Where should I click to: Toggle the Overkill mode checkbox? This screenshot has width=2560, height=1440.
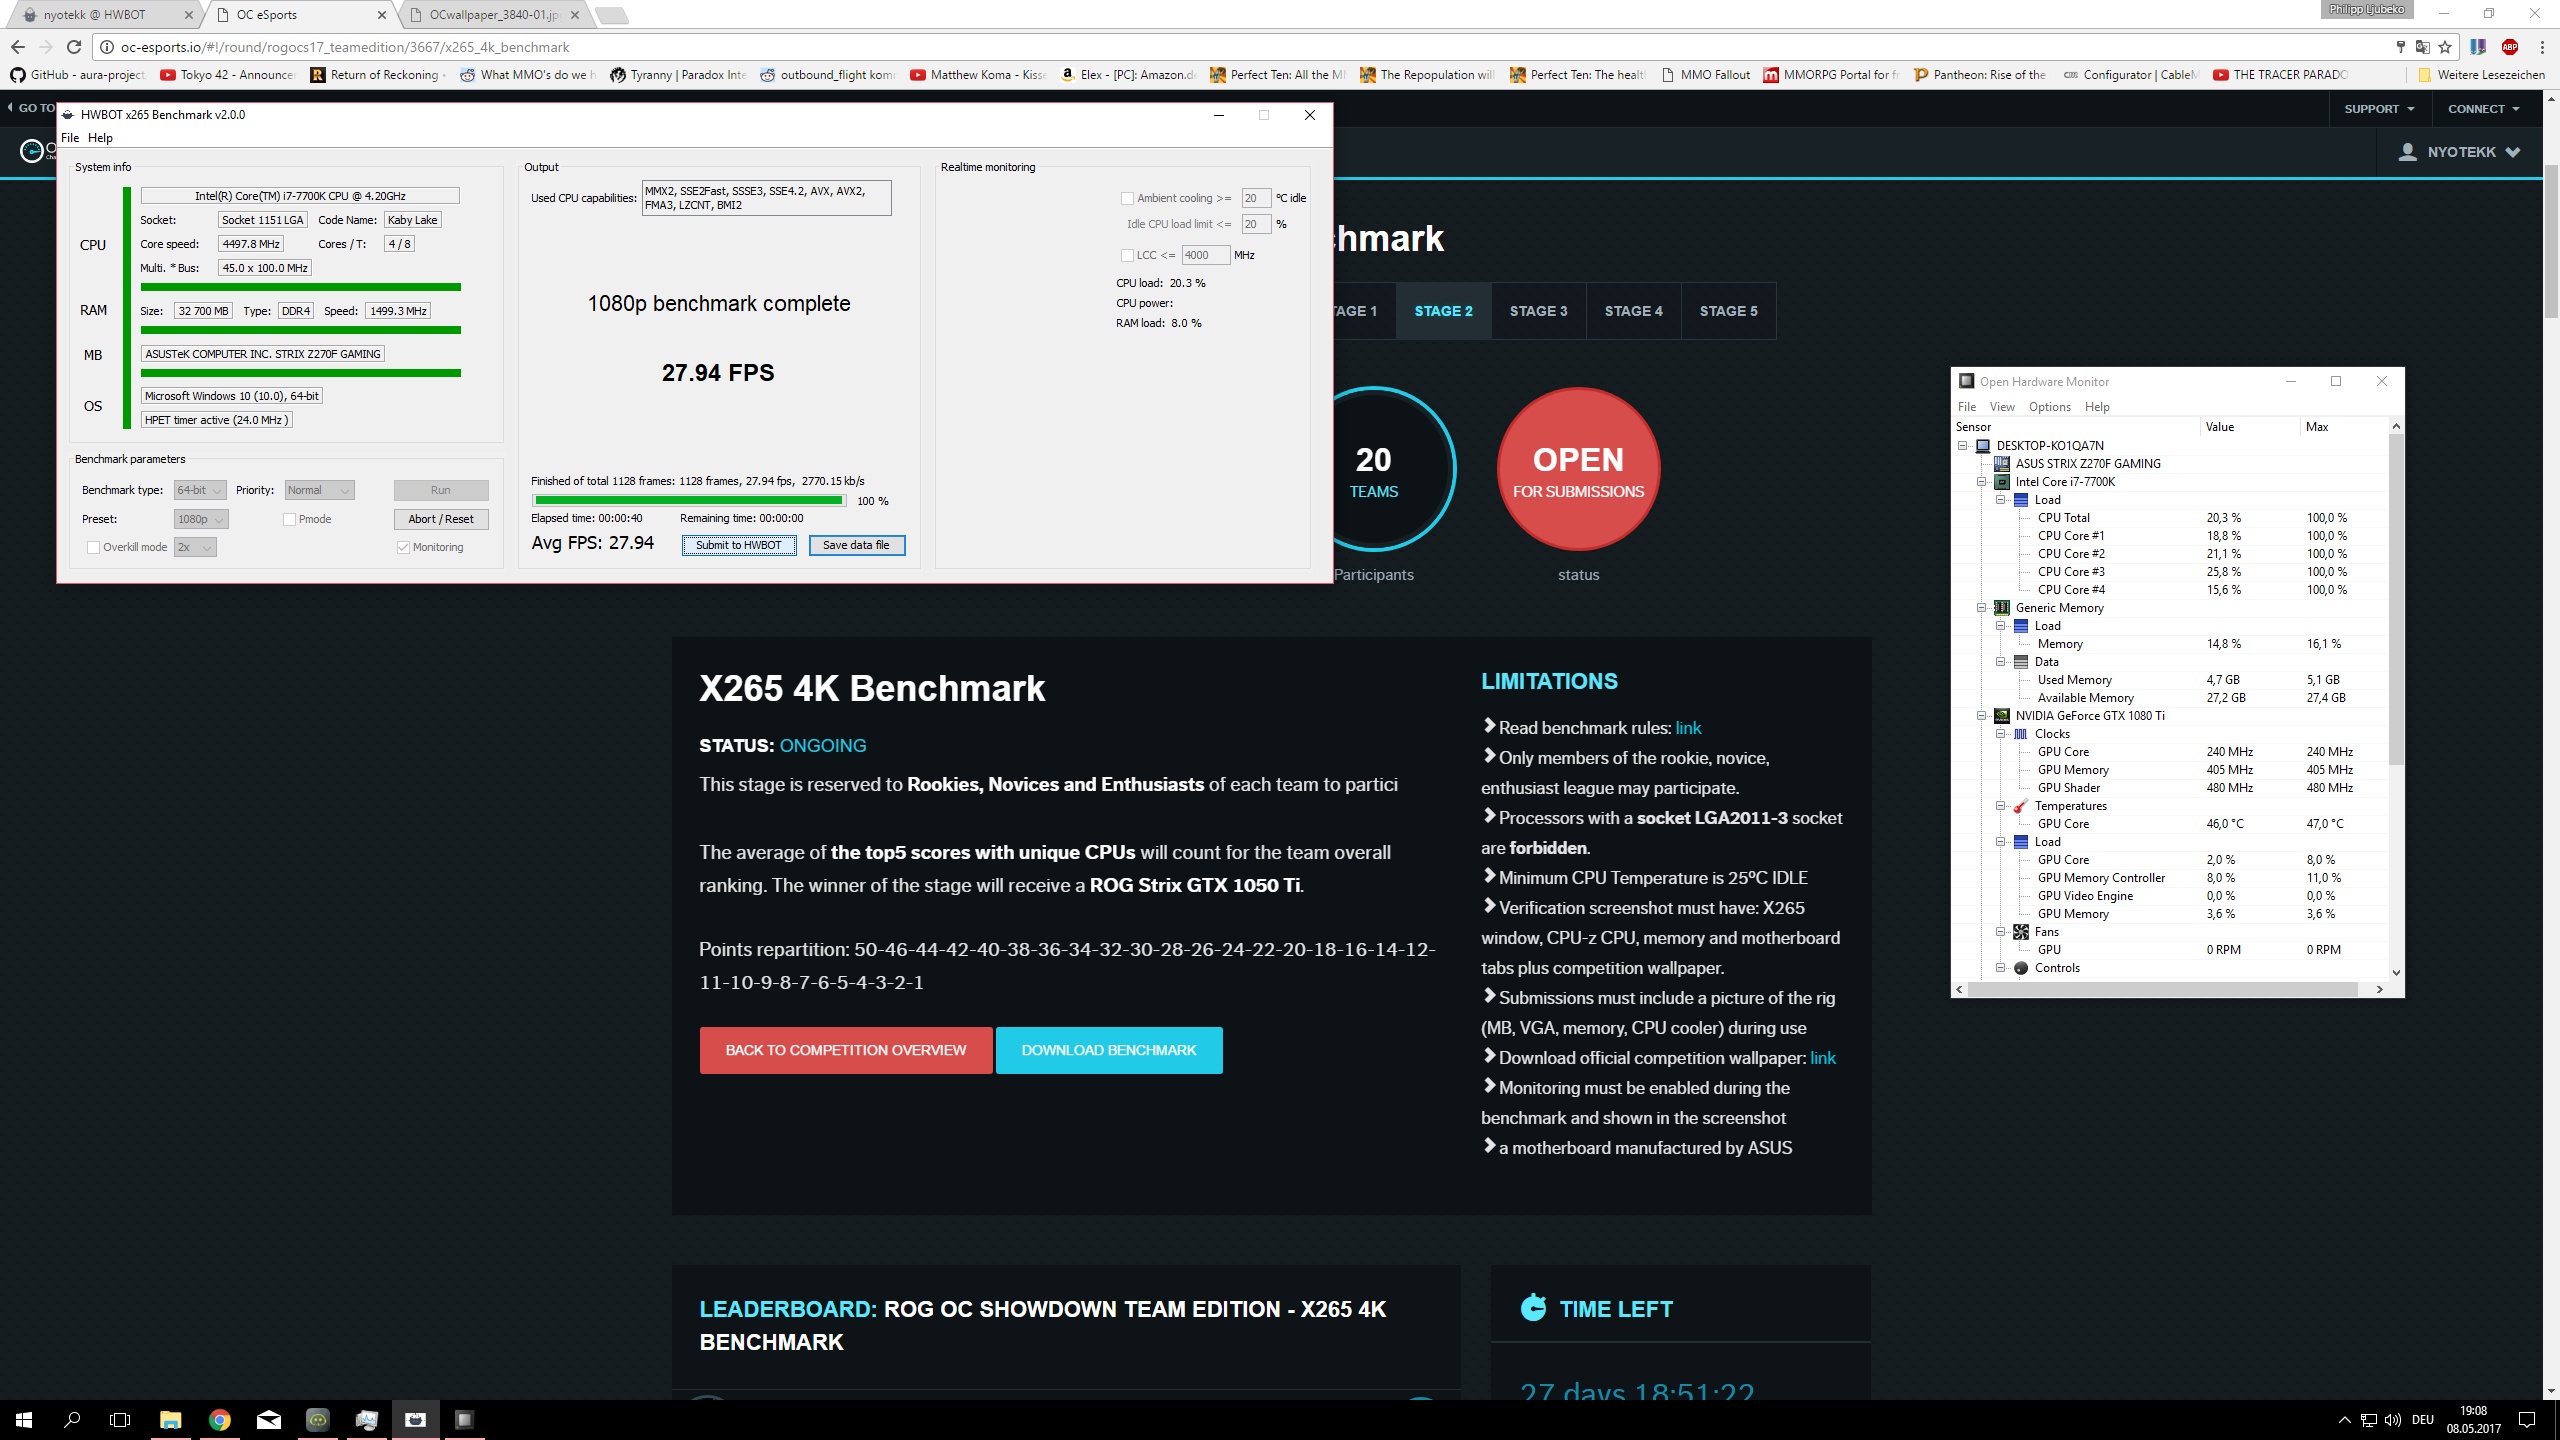(x=93, y=547)
